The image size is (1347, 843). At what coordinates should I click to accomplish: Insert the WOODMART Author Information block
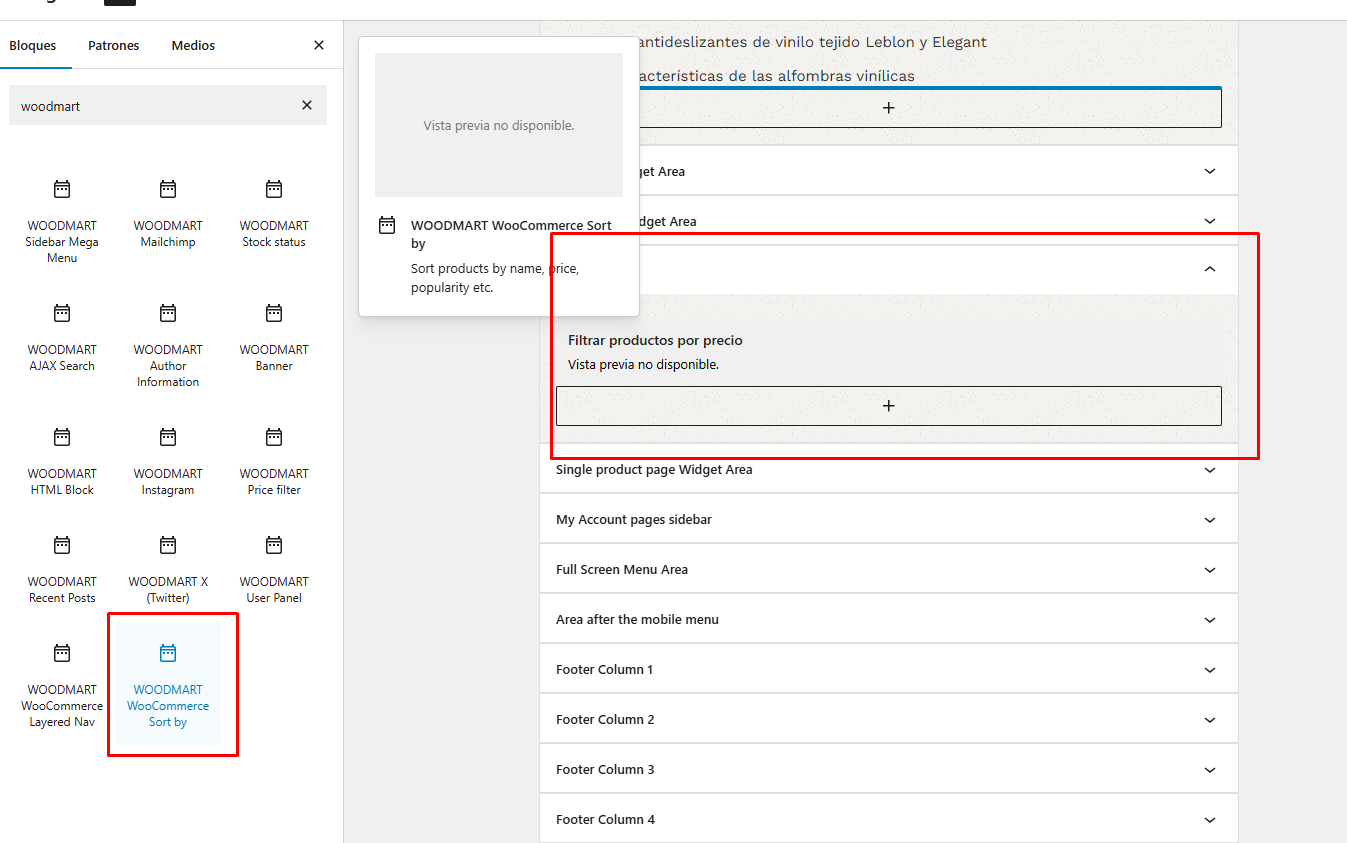168,344
